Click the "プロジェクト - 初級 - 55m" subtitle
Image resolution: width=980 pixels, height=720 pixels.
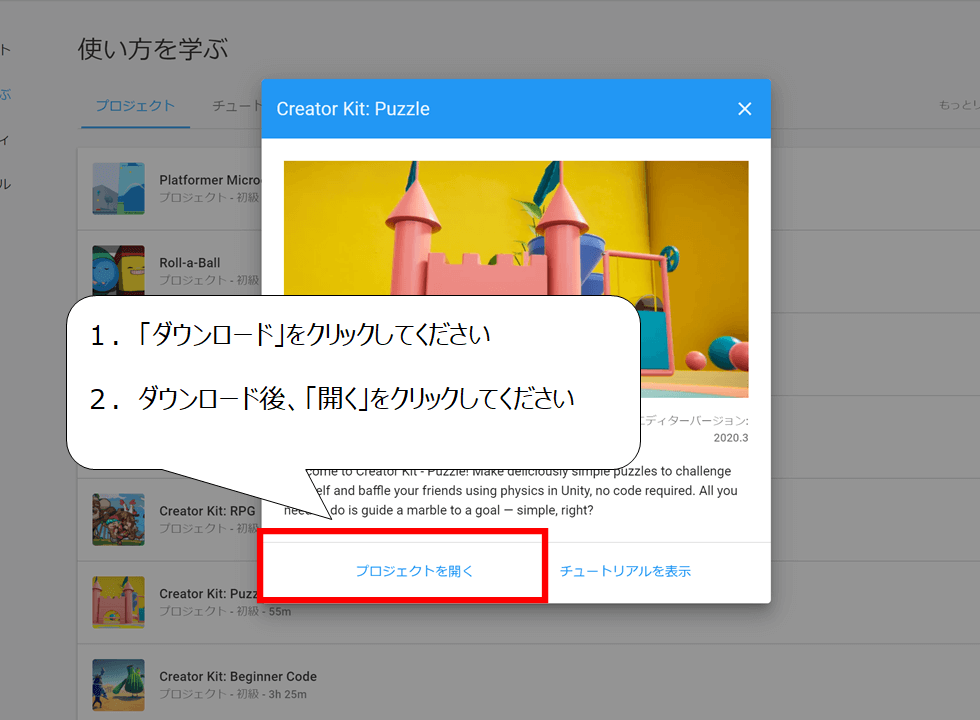click(225, 611)
